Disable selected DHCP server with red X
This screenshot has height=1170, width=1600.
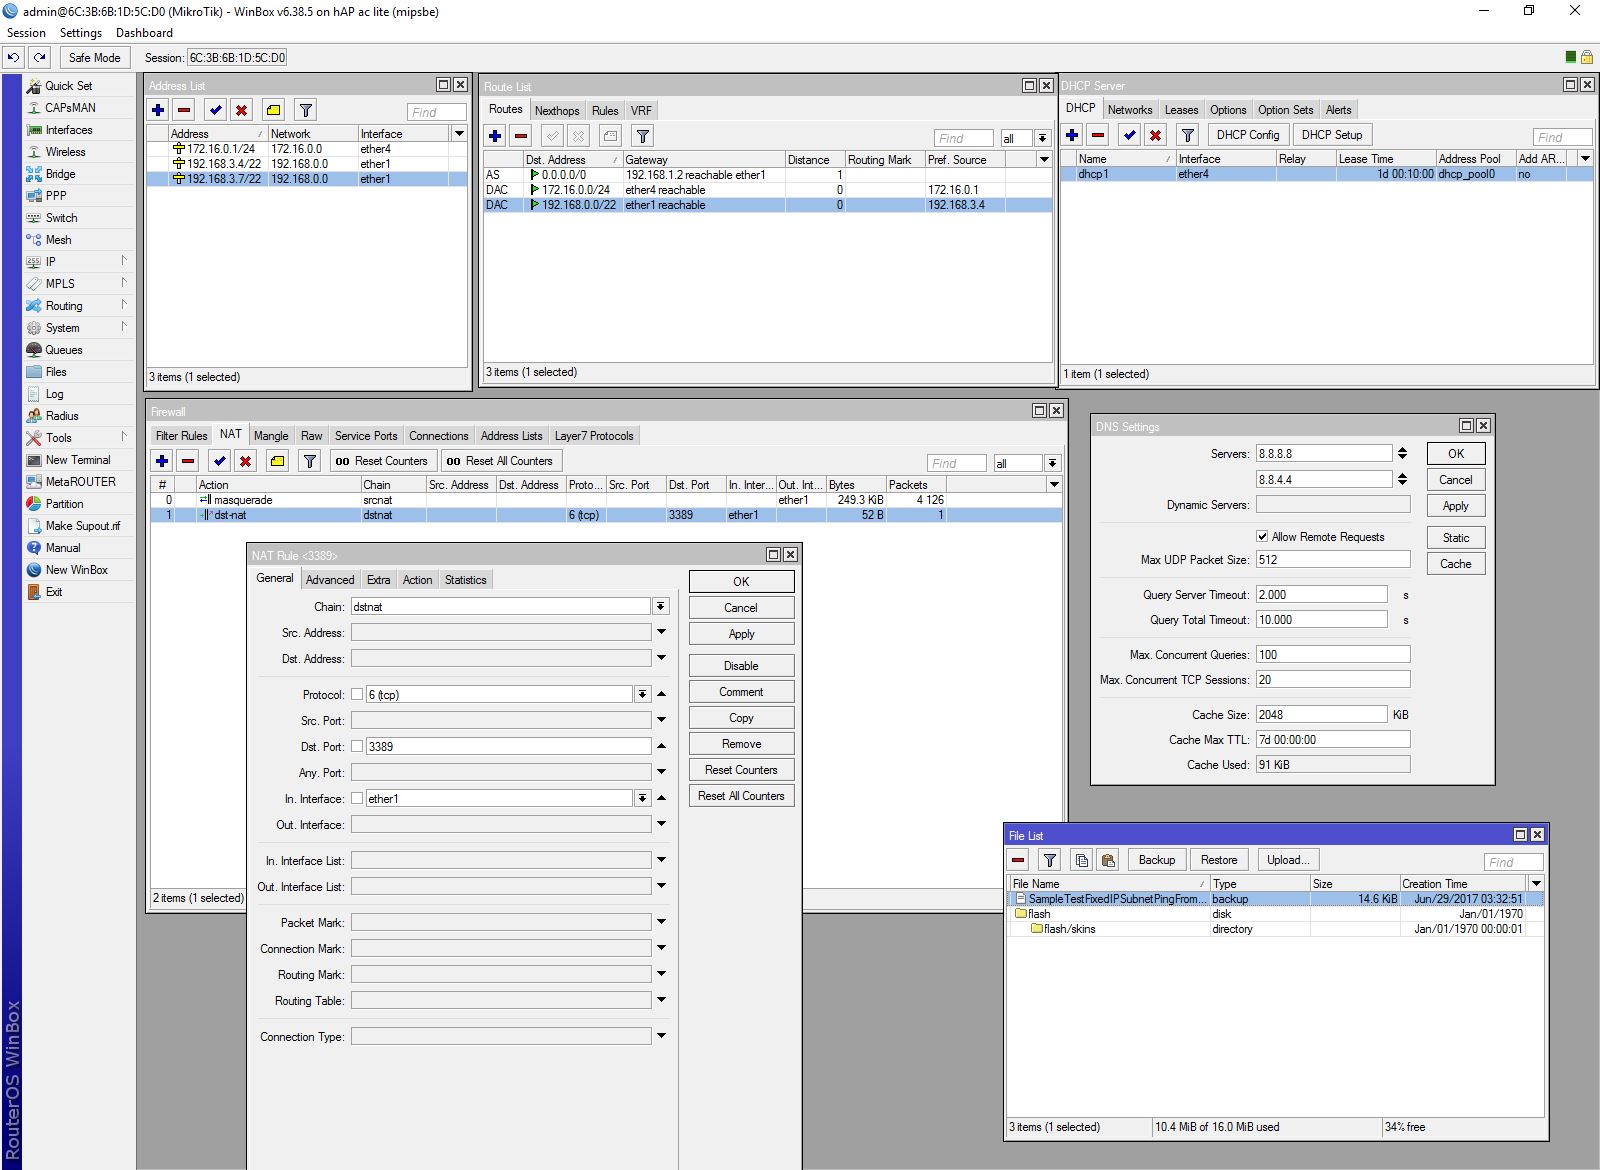pyautogui.click(x=1155, y=135)
